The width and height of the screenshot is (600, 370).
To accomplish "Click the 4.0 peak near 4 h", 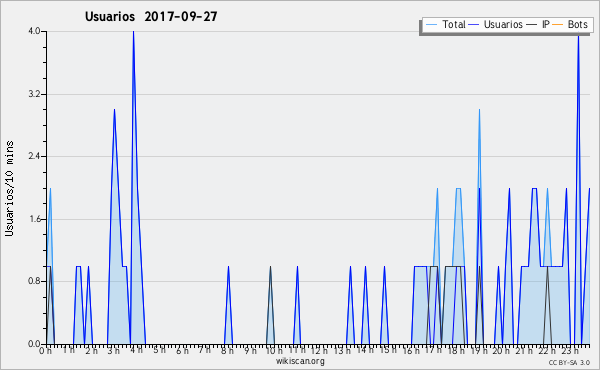I will click(x=133, y=32).
